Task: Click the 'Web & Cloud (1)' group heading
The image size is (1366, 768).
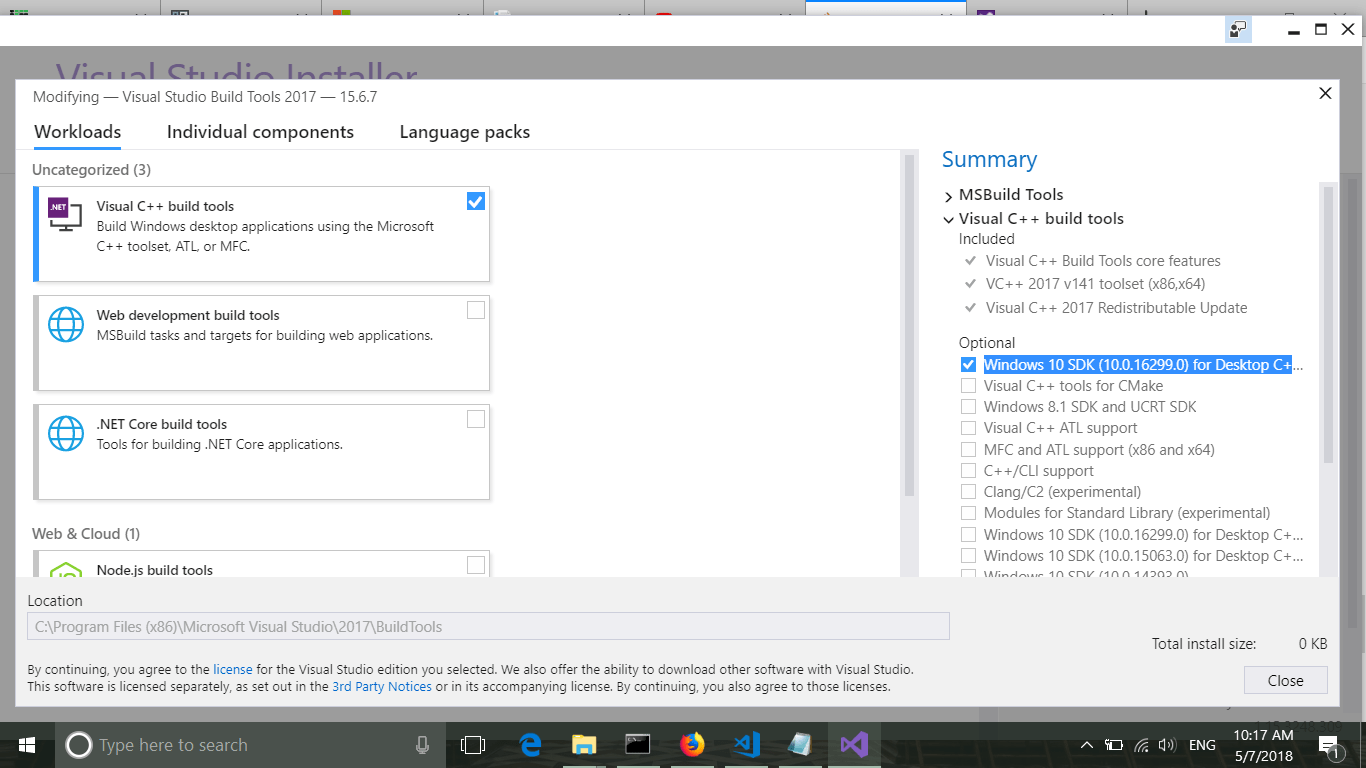Action: click(86, 534)
